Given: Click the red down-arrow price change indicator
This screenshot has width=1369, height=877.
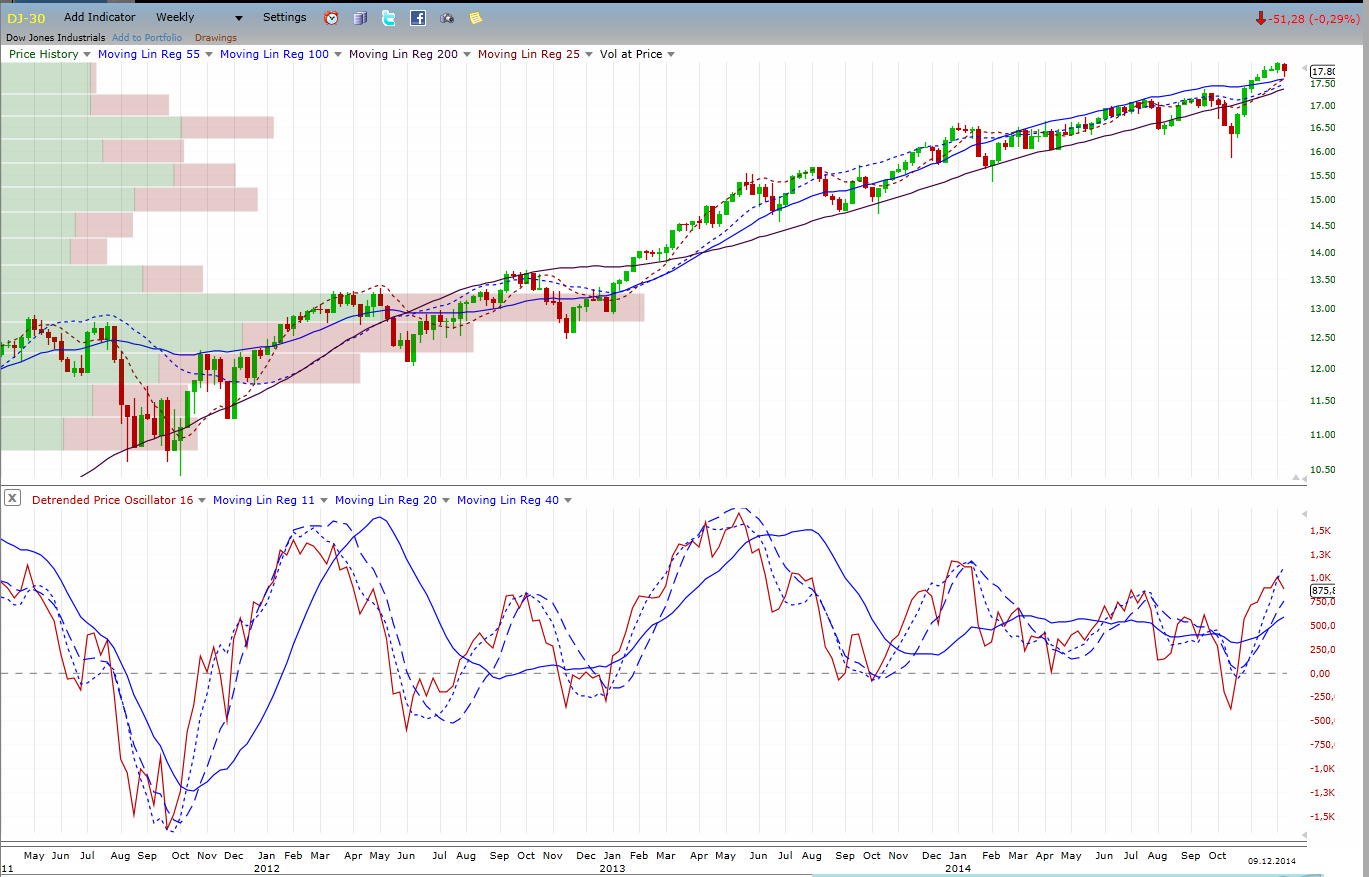Looking at the screenshot, I should (x=1261, y=18).
